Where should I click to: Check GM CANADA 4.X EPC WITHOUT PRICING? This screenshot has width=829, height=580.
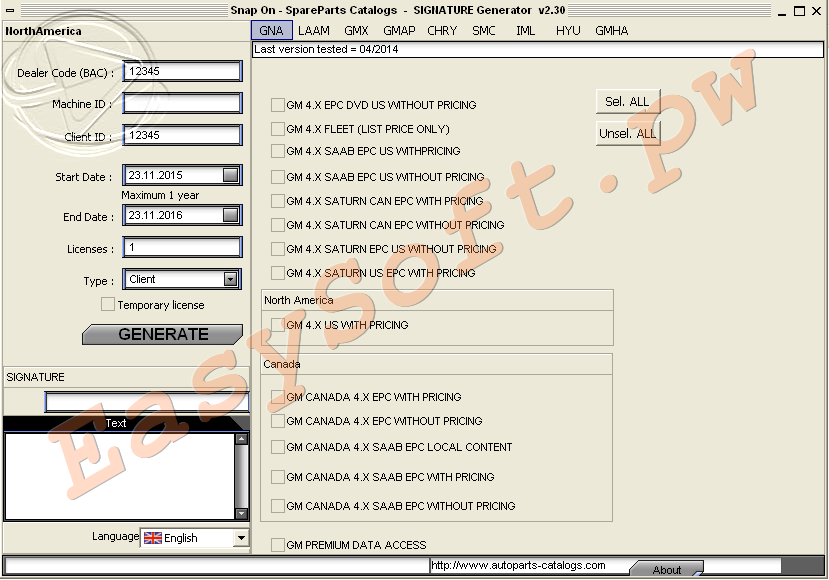coord(278,421)
